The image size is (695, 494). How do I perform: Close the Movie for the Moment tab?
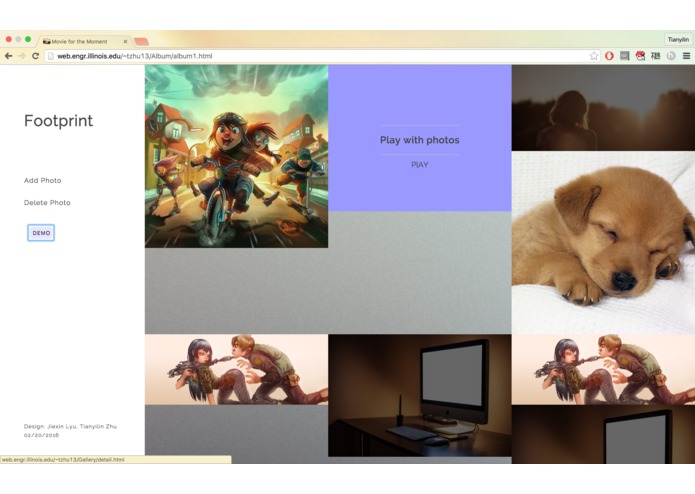(125, 41)
